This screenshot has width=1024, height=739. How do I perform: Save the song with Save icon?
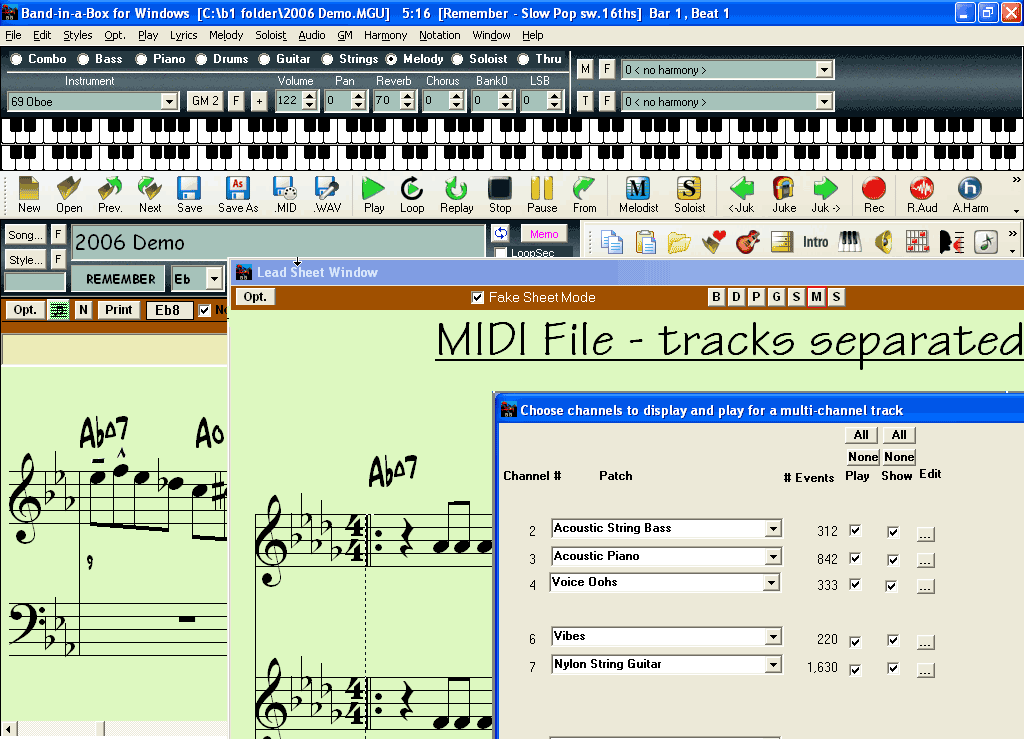(189, 195)
